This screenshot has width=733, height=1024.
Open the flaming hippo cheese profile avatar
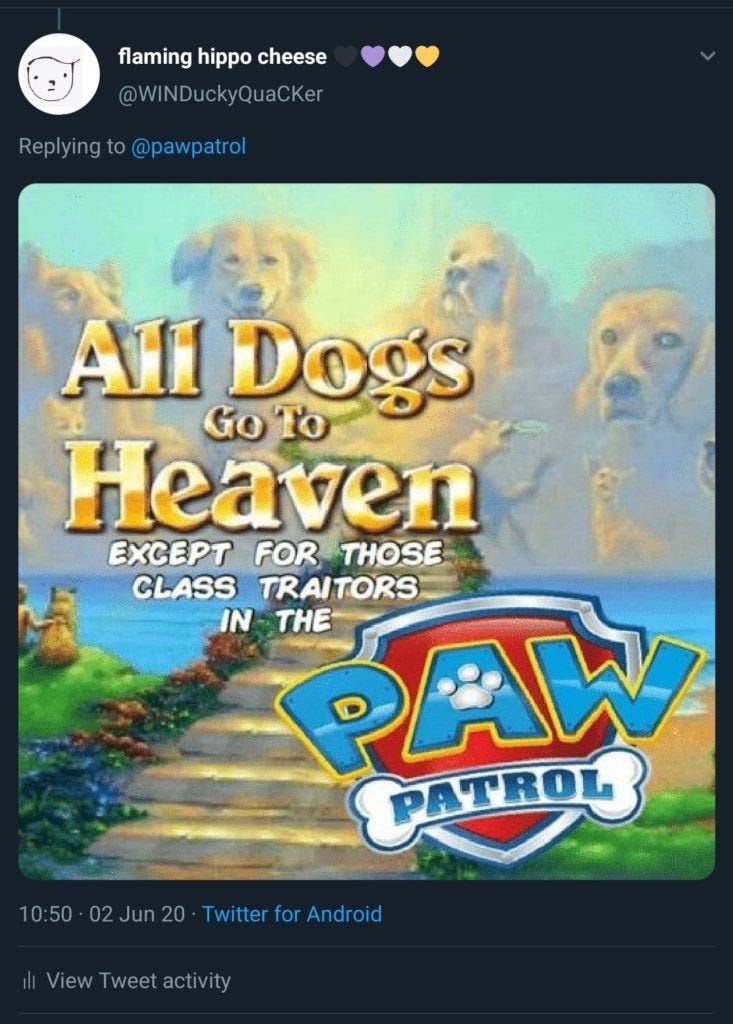[x=58, y=74]
